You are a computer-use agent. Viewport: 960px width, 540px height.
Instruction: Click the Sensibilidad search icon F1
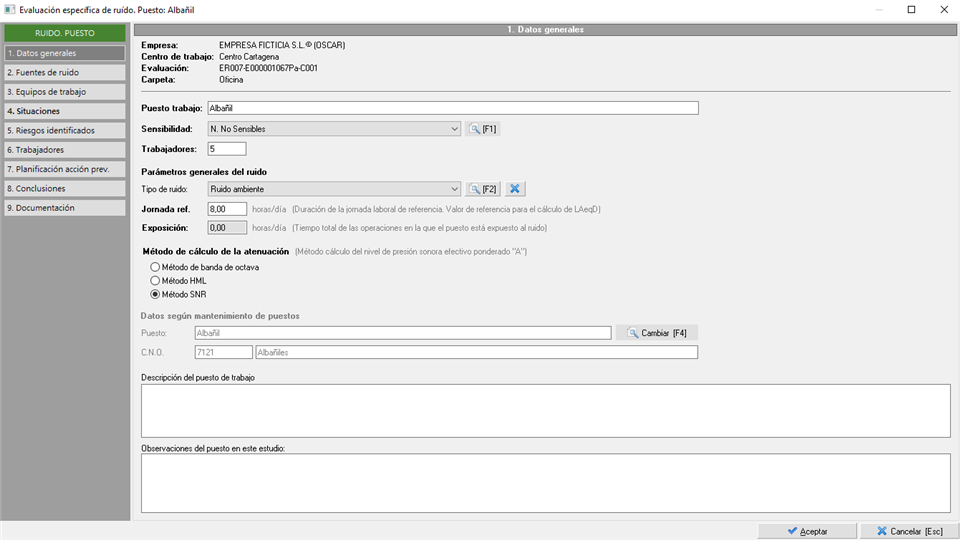482,129
